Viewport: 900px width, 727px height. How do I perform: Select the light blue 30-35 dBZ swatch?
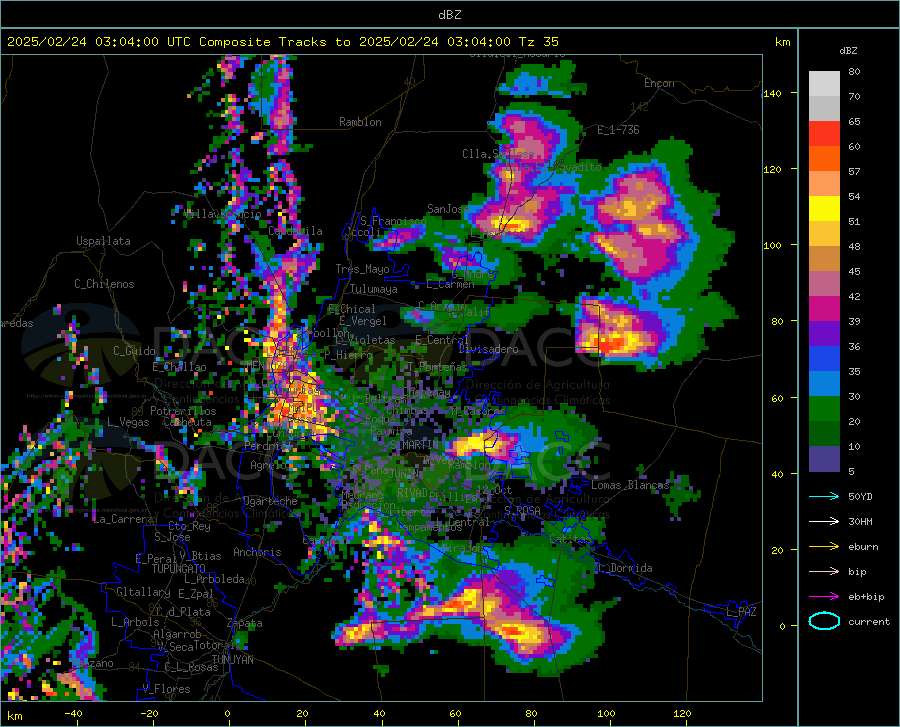point(824,384)
